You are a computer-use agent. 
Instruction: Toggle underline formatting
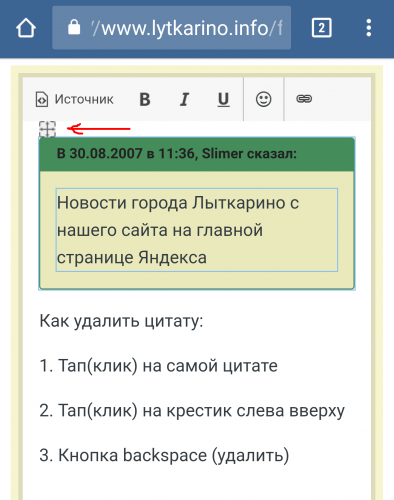pos(223,99)
